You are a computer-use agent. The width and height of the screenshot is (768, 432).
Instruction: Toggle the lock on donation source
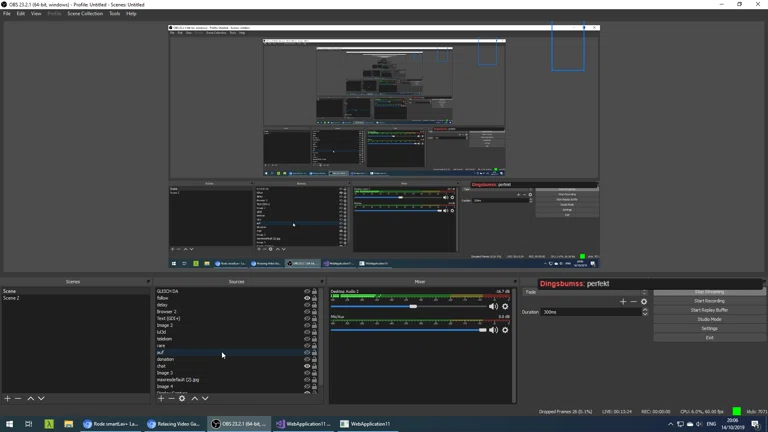315,359
